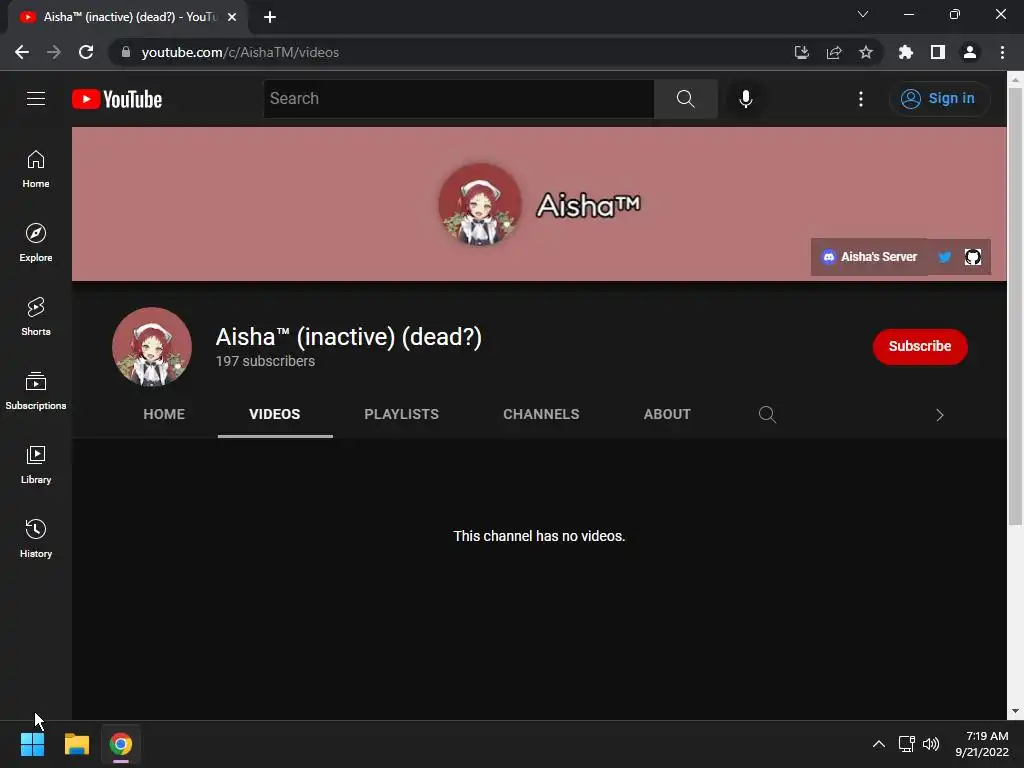Select the VIDEOS channel tab

[x=274, y=414]
